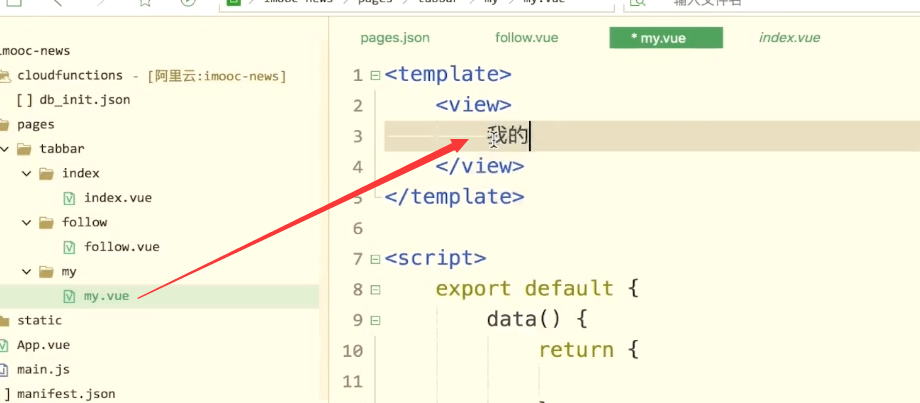The width and height of the screenshot is (920, 403).
Task: Click the export default code text
Action: click(x=525, y=289)
